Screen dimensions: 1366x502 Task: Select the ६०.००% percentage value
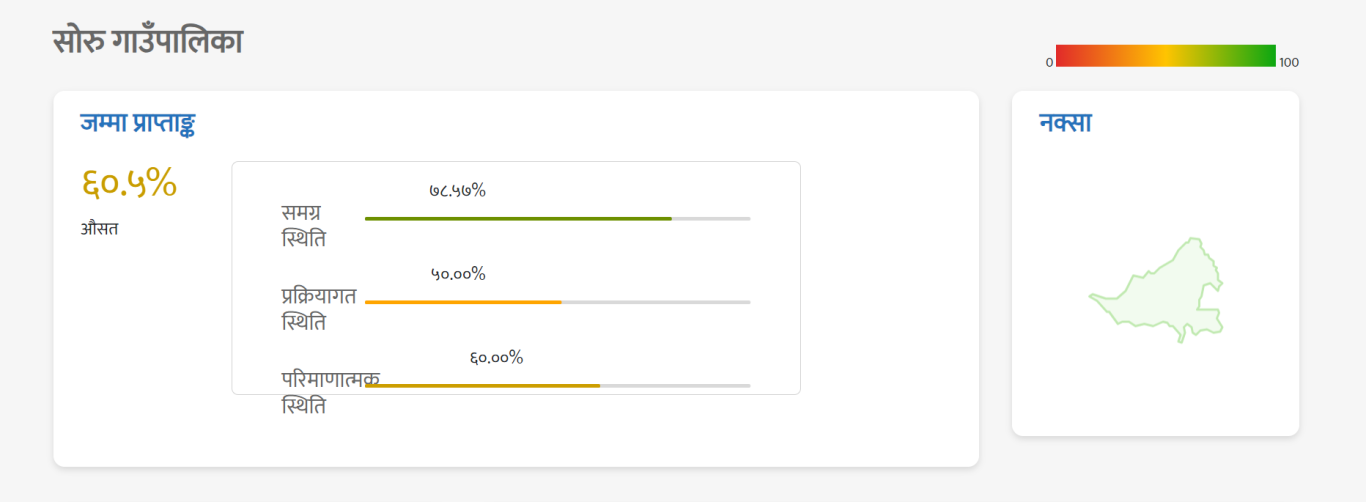[496, 358]
